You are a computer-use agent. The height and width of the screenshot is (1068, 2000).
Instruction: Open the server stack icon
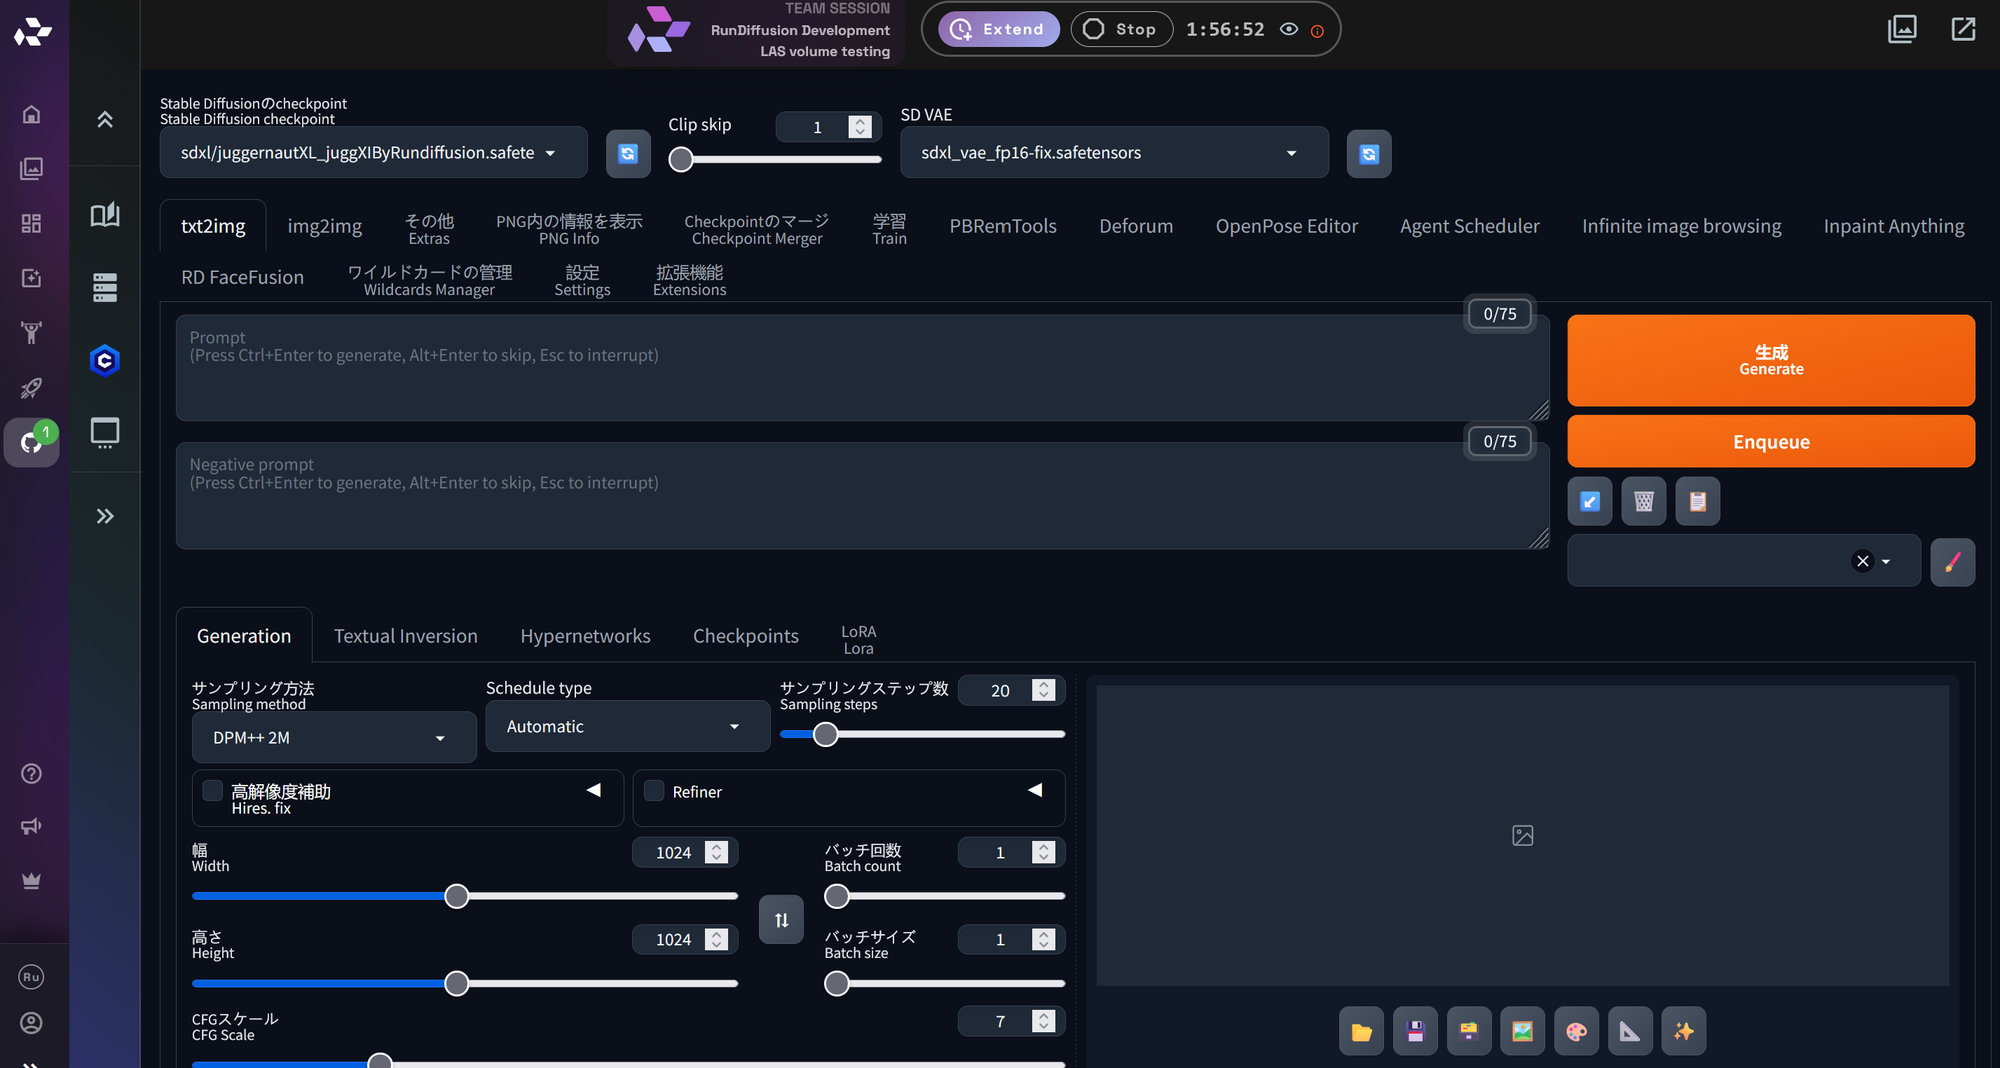(x=105, y=287)
